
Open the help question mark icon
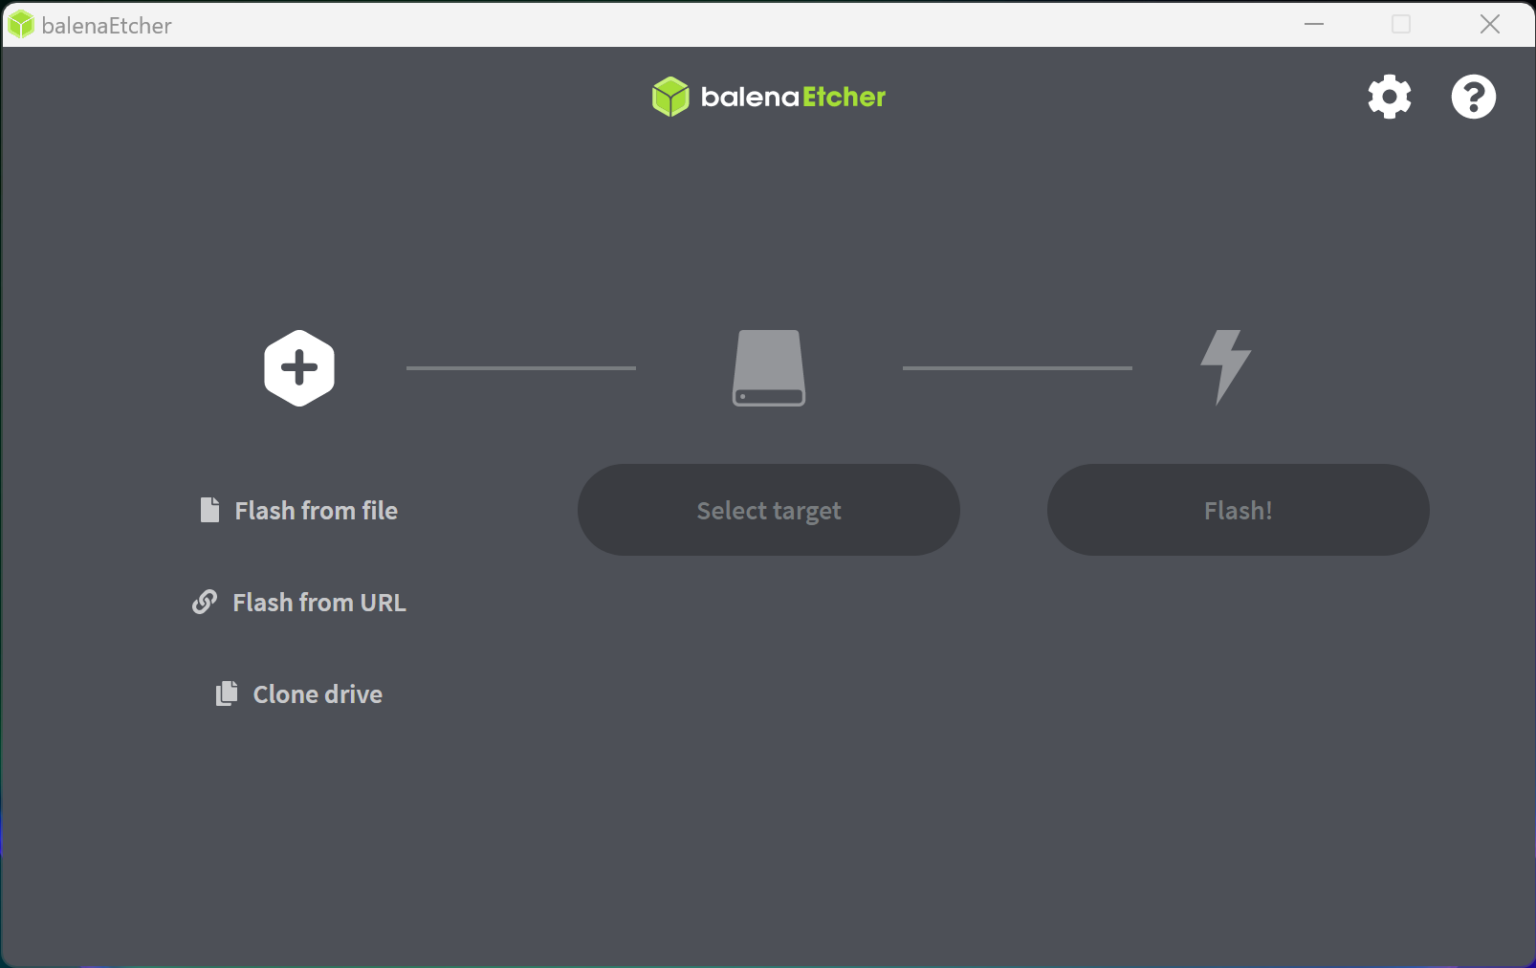[x=1473, y=96]
